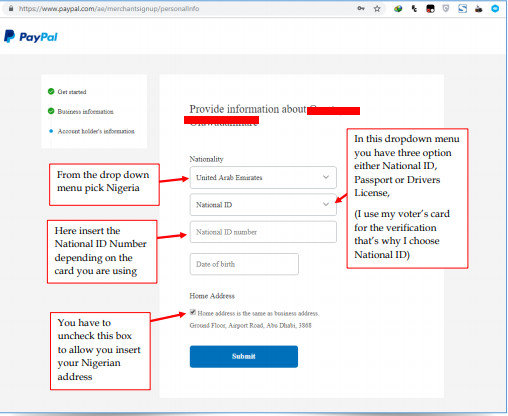The height and width of the screenshot is (416, 508).
Task: Open the blue circular eye extension icon
Action: click(x=495, y=9)
